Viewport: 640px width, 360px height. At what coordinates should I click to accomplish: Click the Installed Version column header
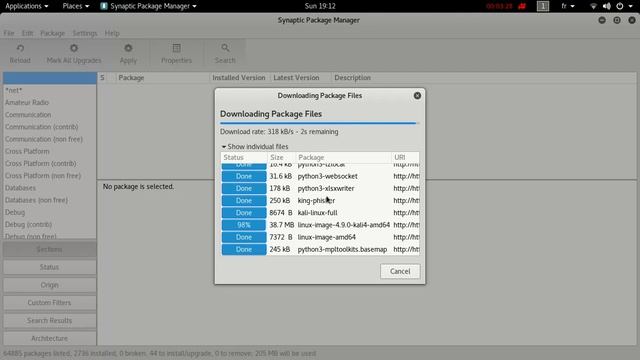tap(239, 78)
